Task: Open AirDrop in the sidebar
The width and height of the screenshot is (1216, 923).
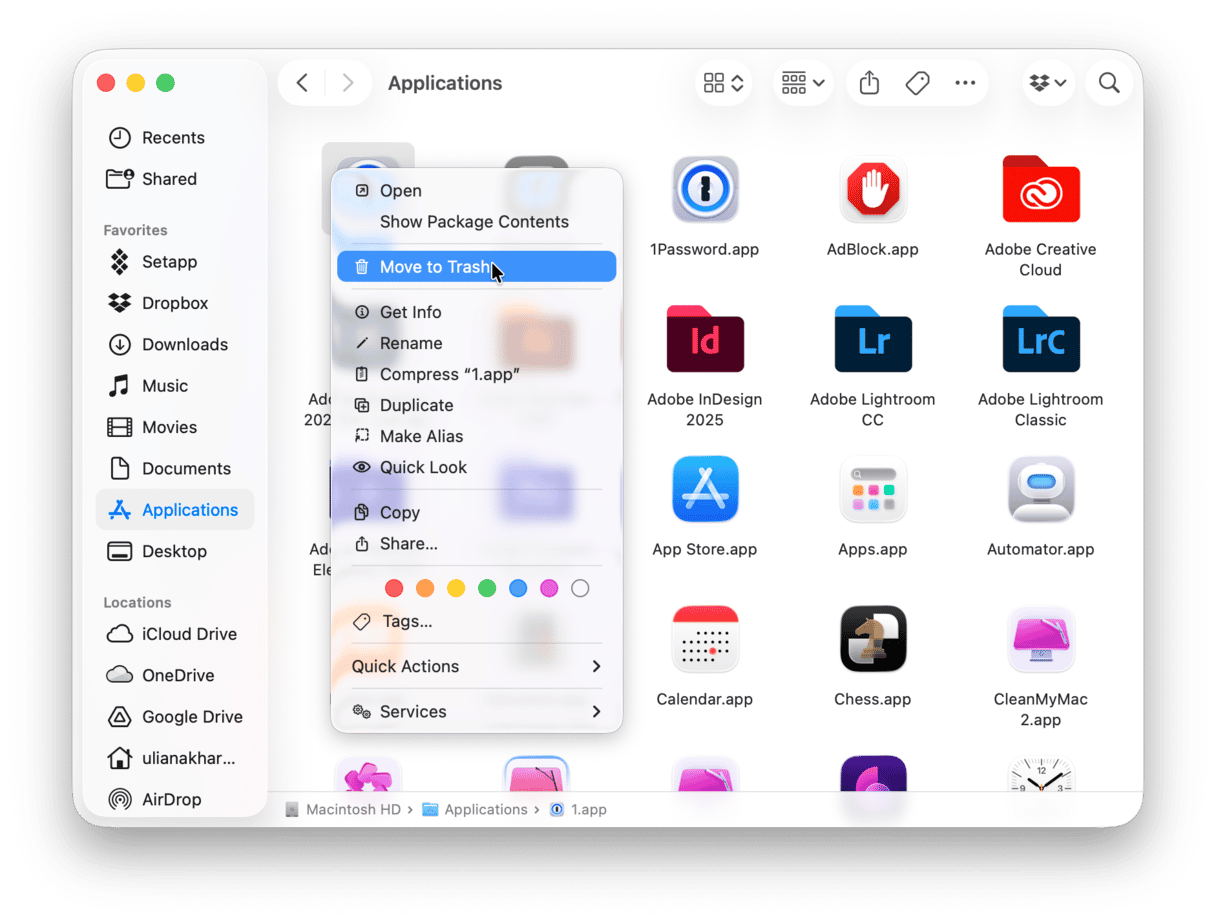Action: click(x=175, y=799)
